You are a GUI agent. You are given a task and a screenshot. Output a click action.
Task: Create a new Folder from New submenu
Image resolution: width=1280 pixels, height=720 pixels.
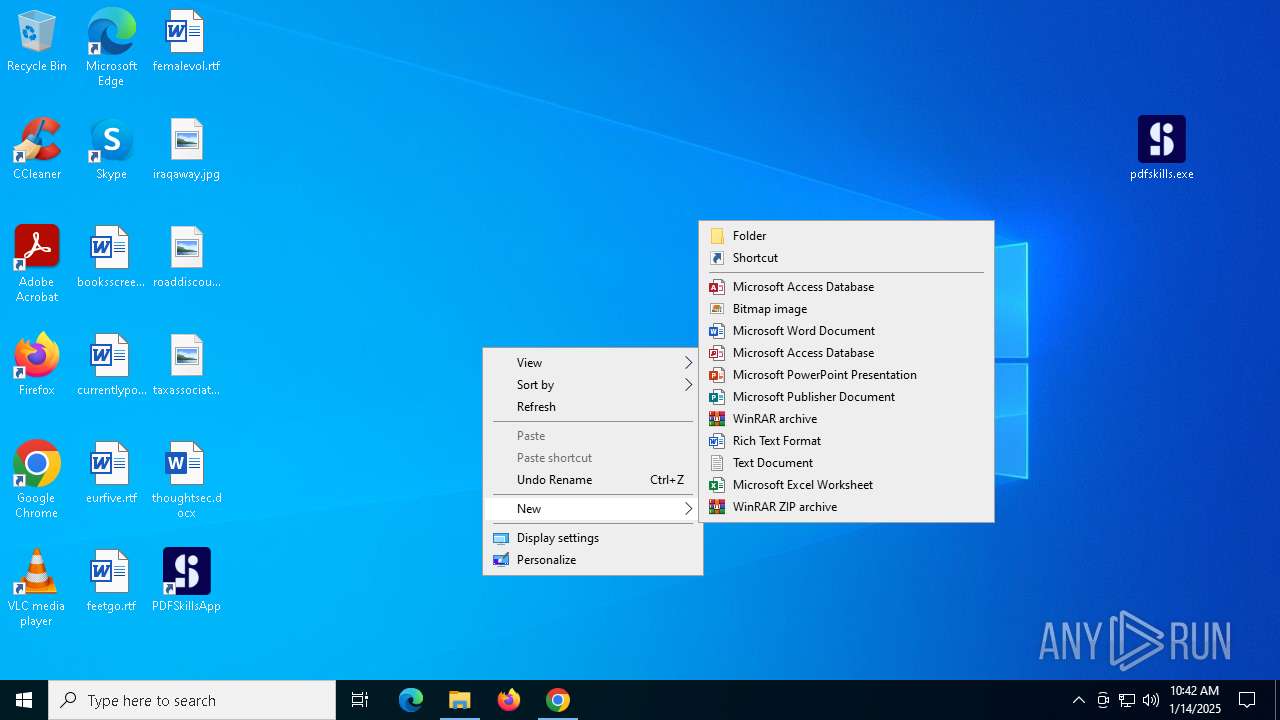(846, 236)
